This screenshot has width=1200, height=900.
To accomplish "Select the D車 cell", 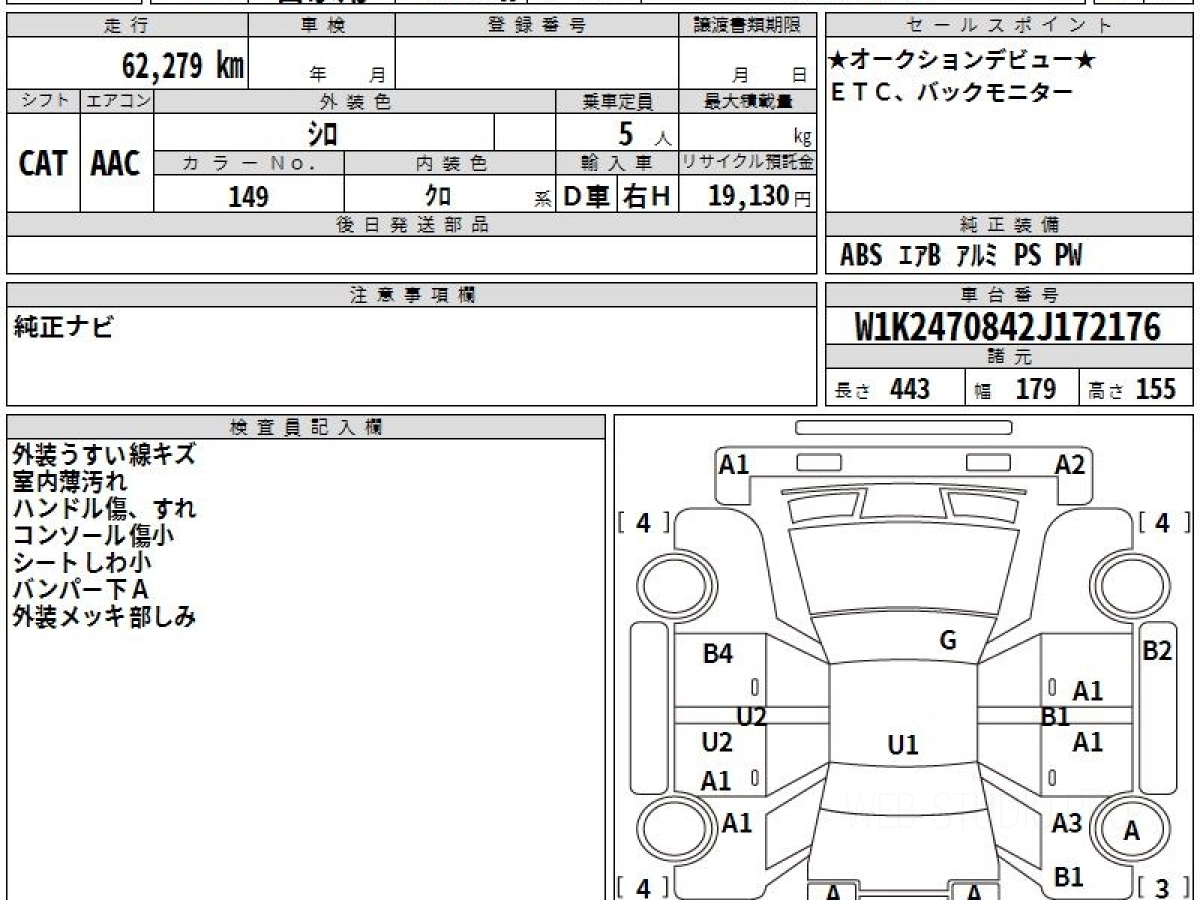I will [x=587, y=197].
